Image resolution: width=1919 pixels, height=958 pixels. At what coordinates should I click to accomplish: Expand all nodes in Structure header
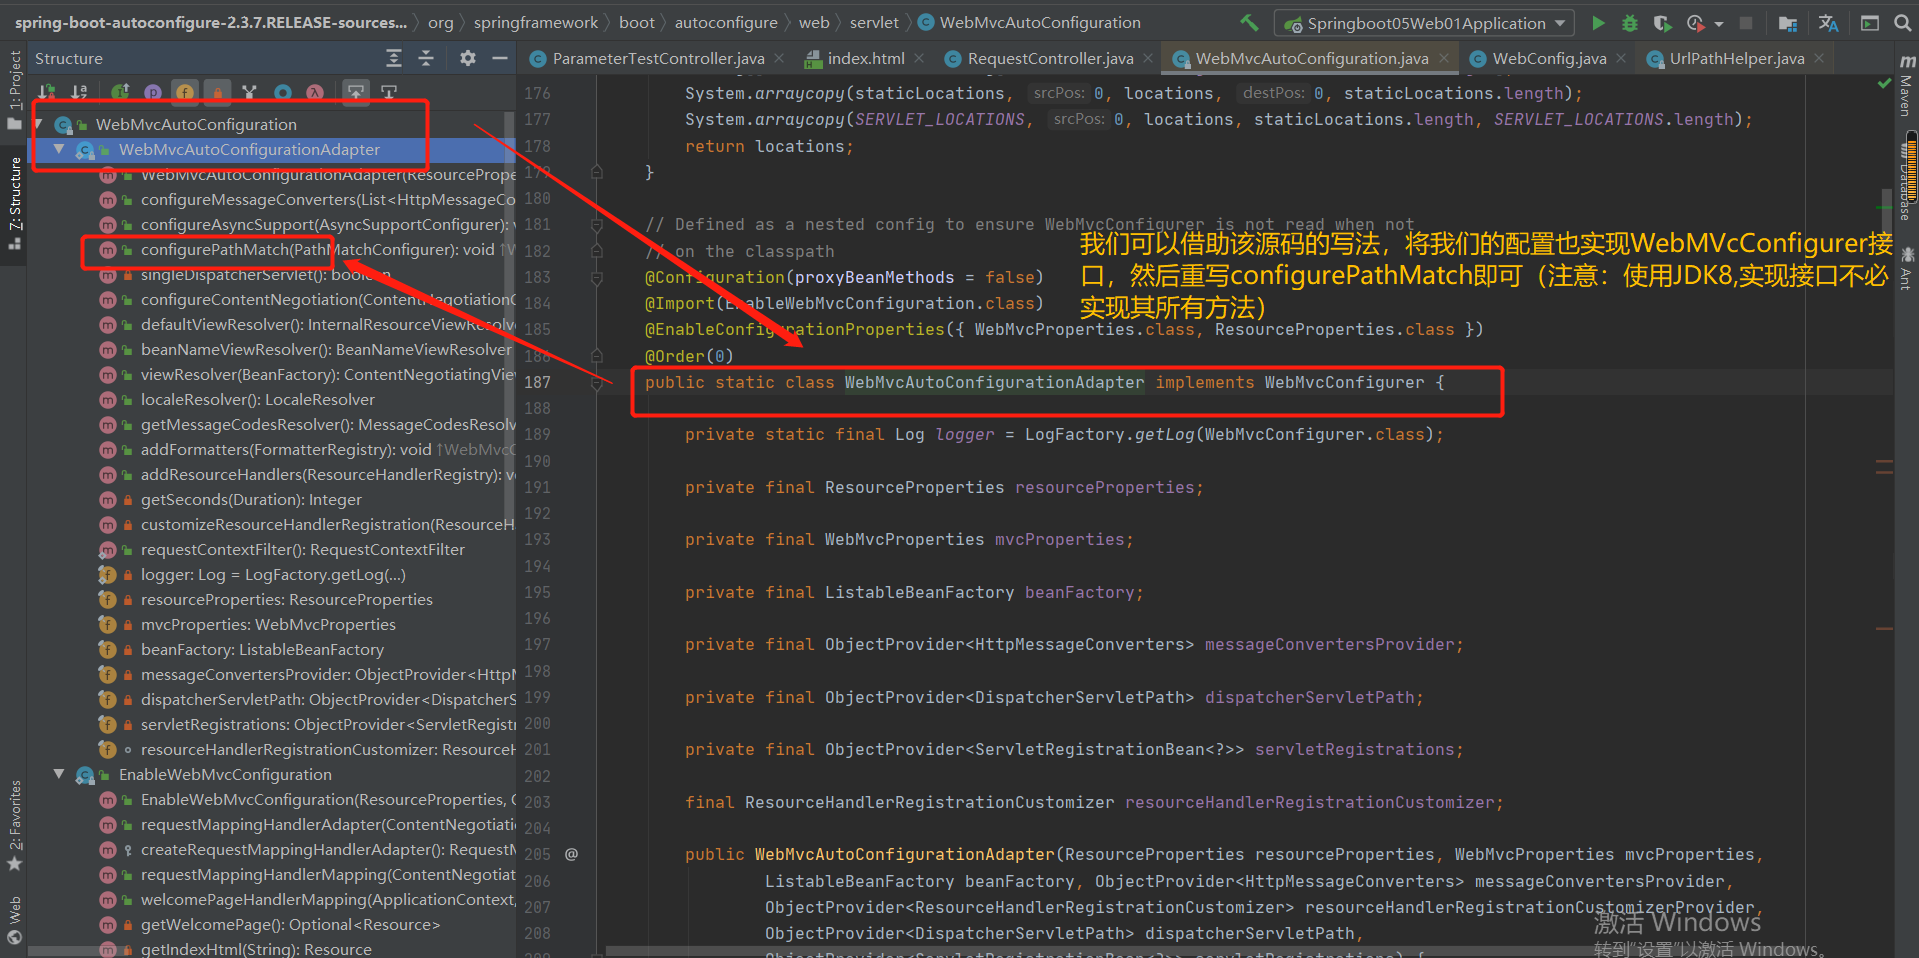click(394, 58)
